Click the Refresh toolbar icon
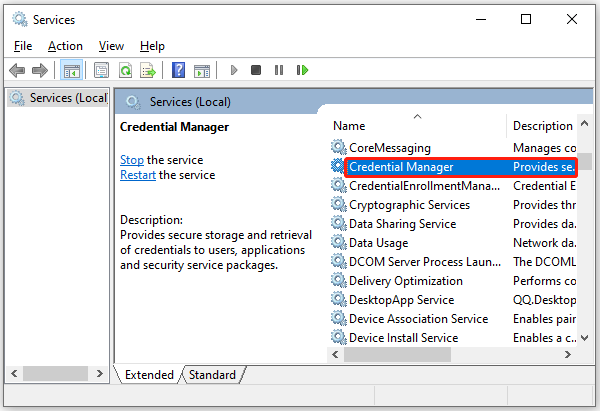600x411 pixels. pos(125,70)
